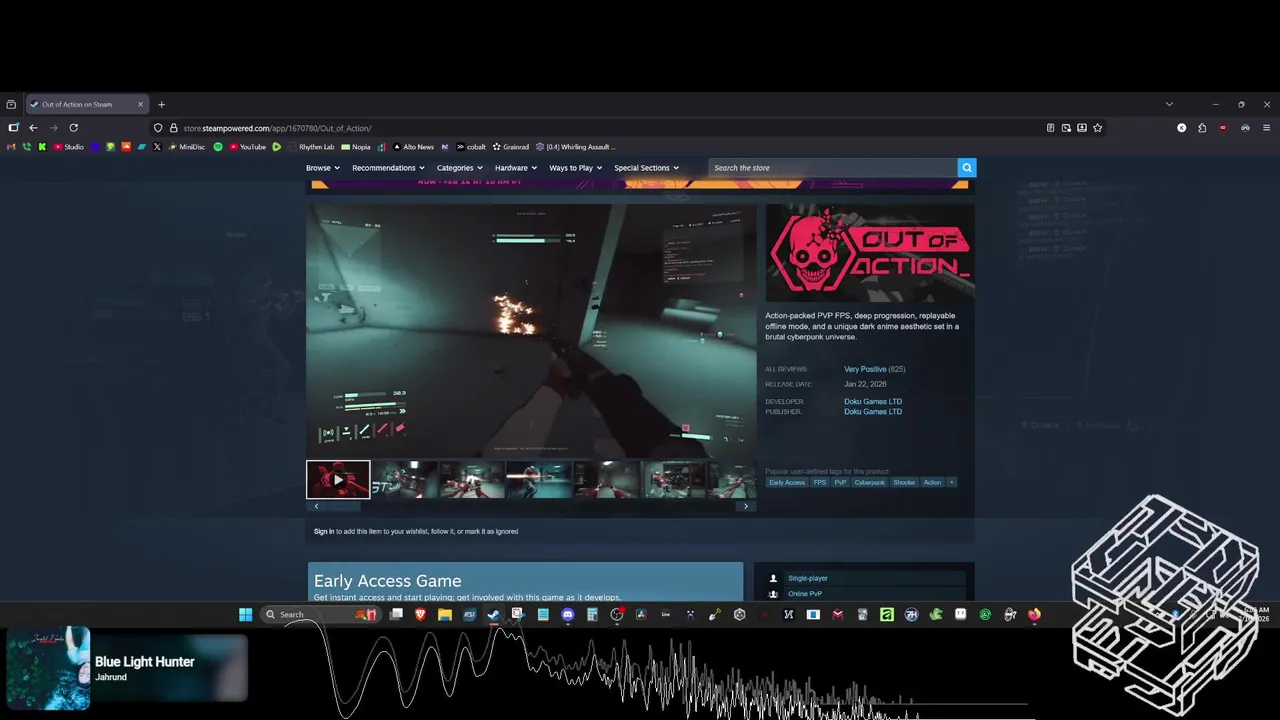Open the Grainrad bookmark

510,147
